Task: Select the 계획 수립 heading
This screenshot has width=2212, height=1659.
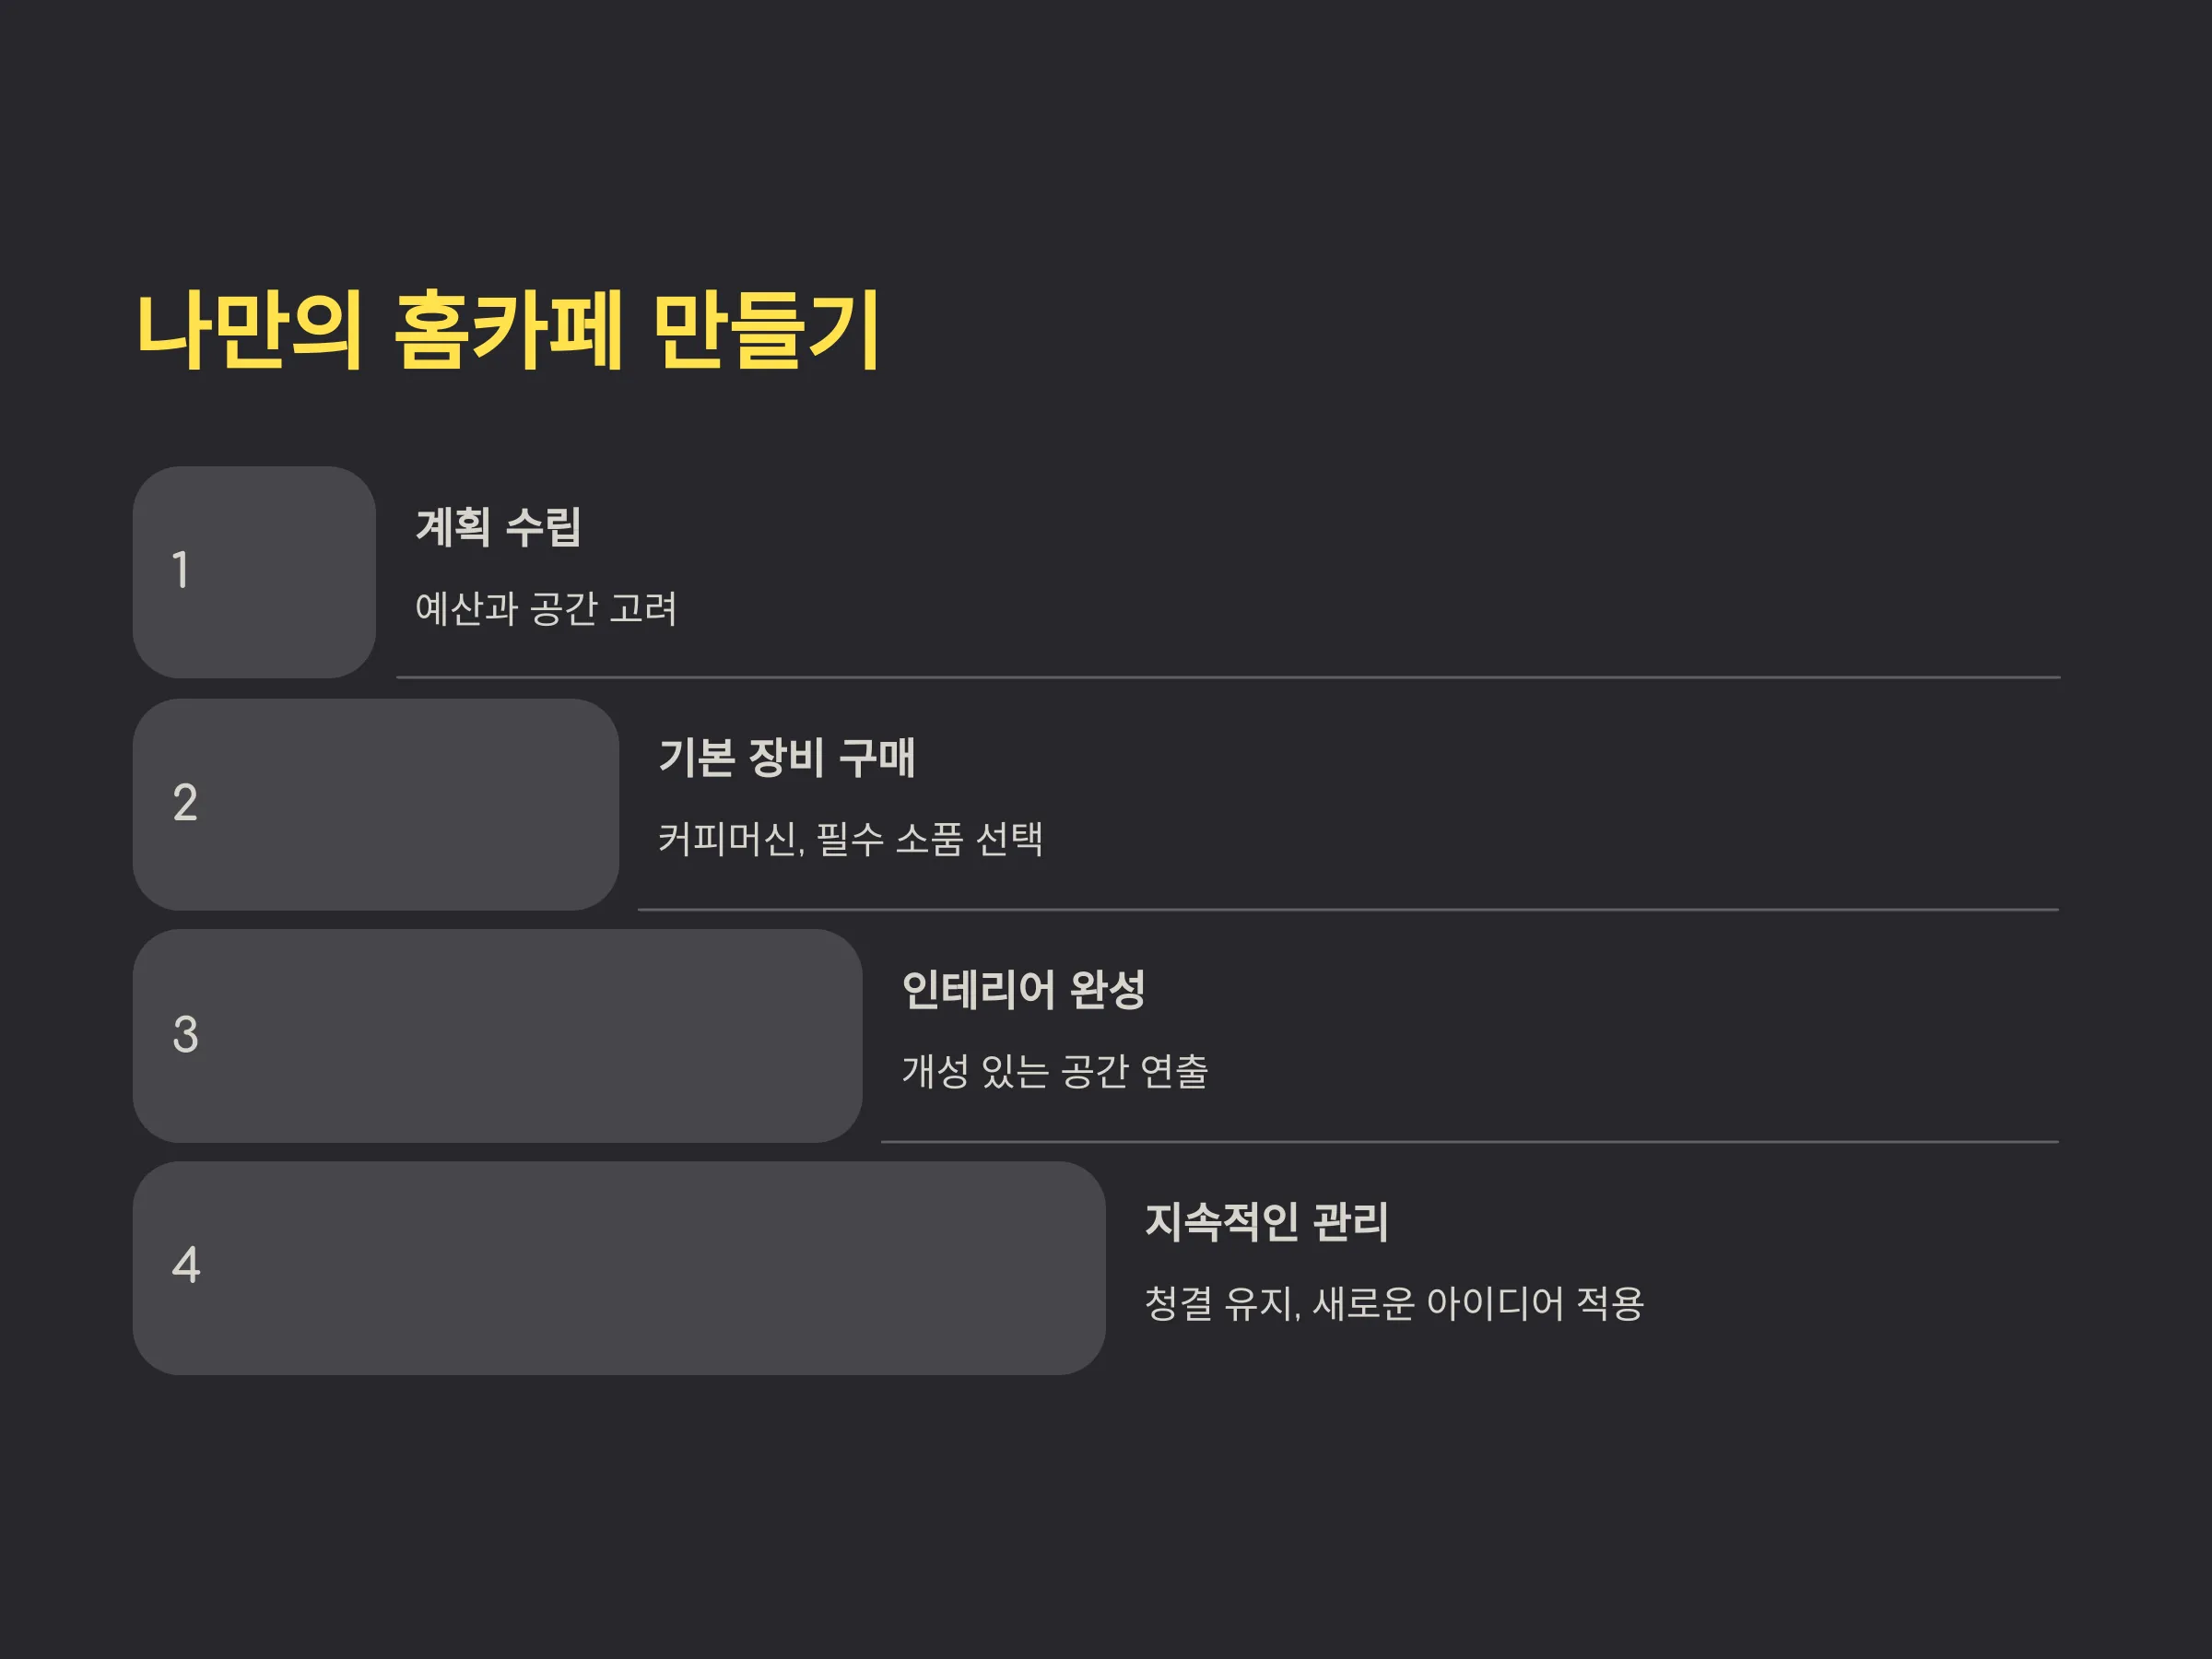Action: [x=498, y=527]
